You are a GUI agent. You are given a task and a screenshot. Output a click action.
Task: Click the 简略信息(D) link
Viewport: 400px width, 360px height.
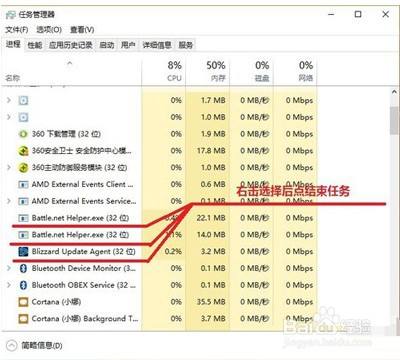coord(42,346)
